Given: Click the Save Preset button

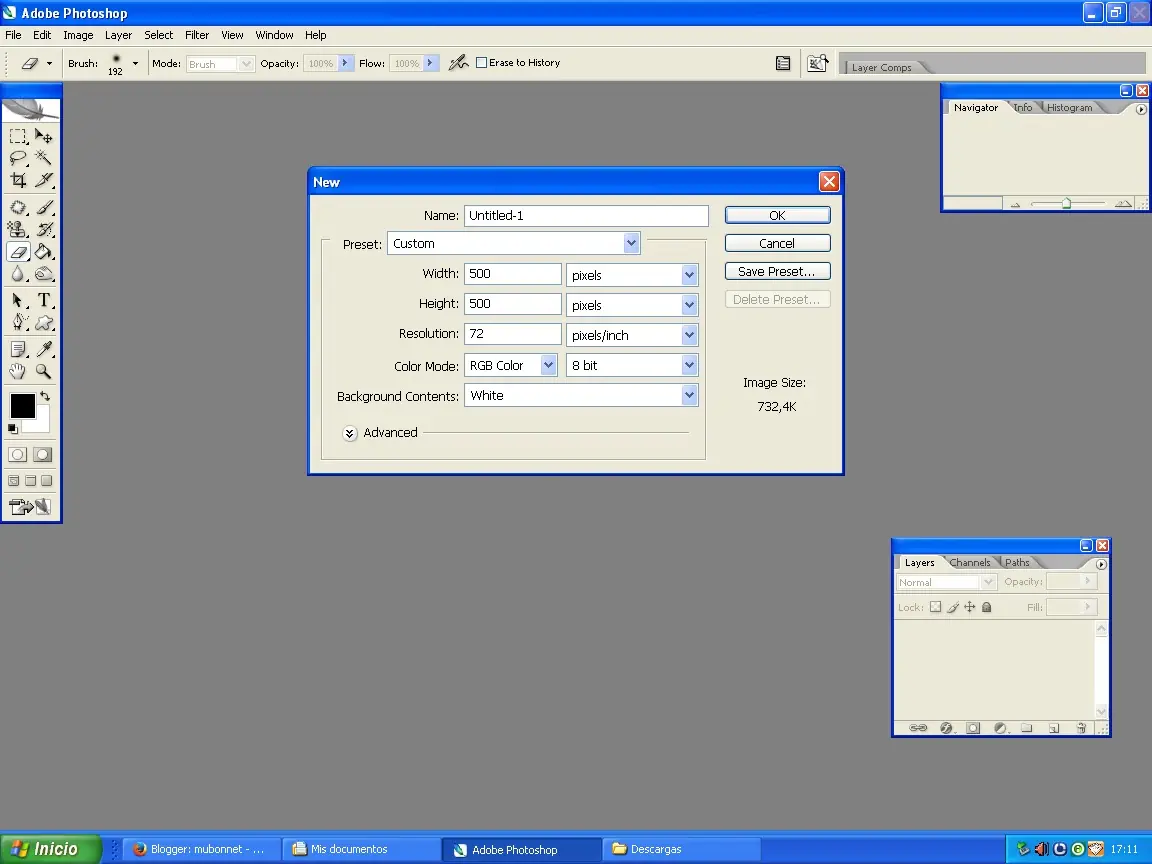Looking at the screenshot, I should [x=777, y=271].
